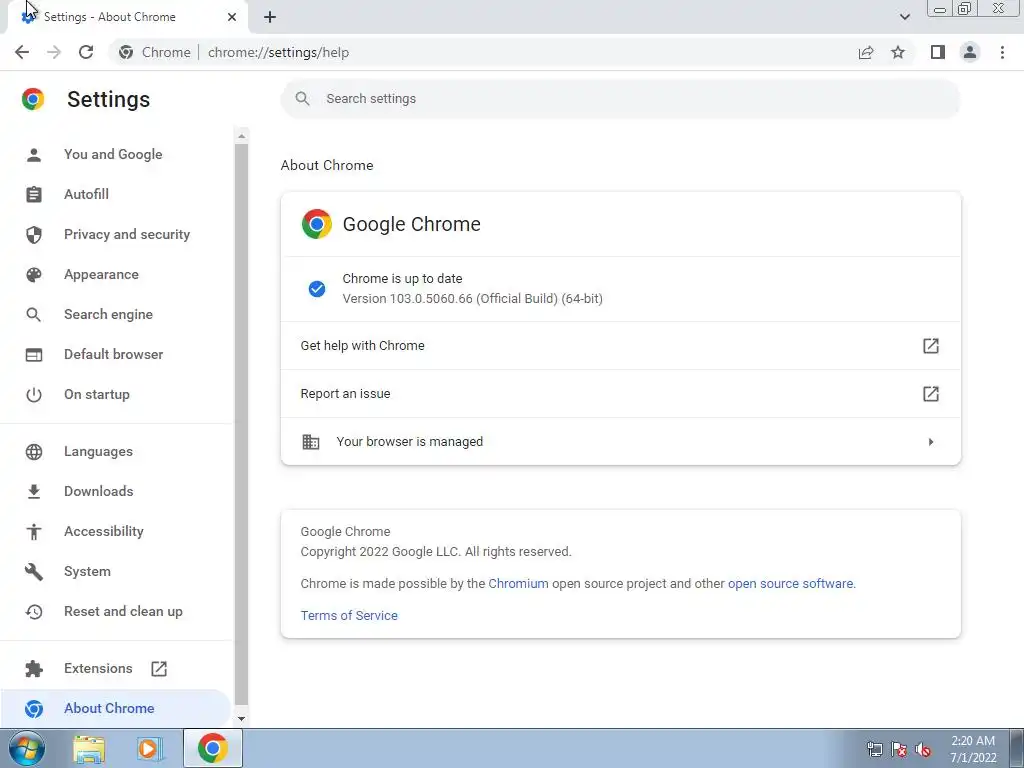Open the side panel icon

pyautogui.click(x=938, y=52)
